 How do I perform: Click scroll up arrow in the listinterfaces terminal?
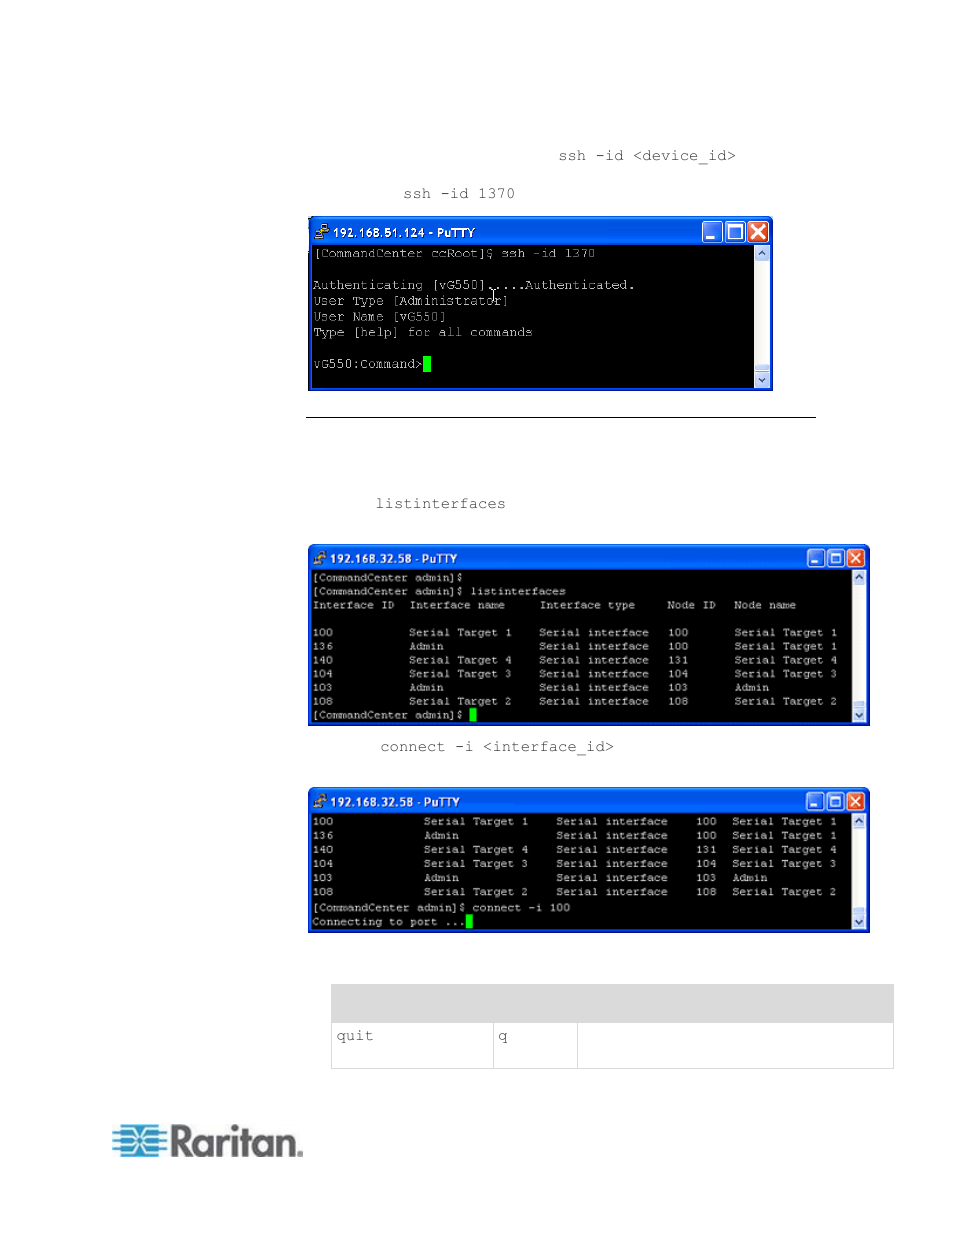coord(859,577)
